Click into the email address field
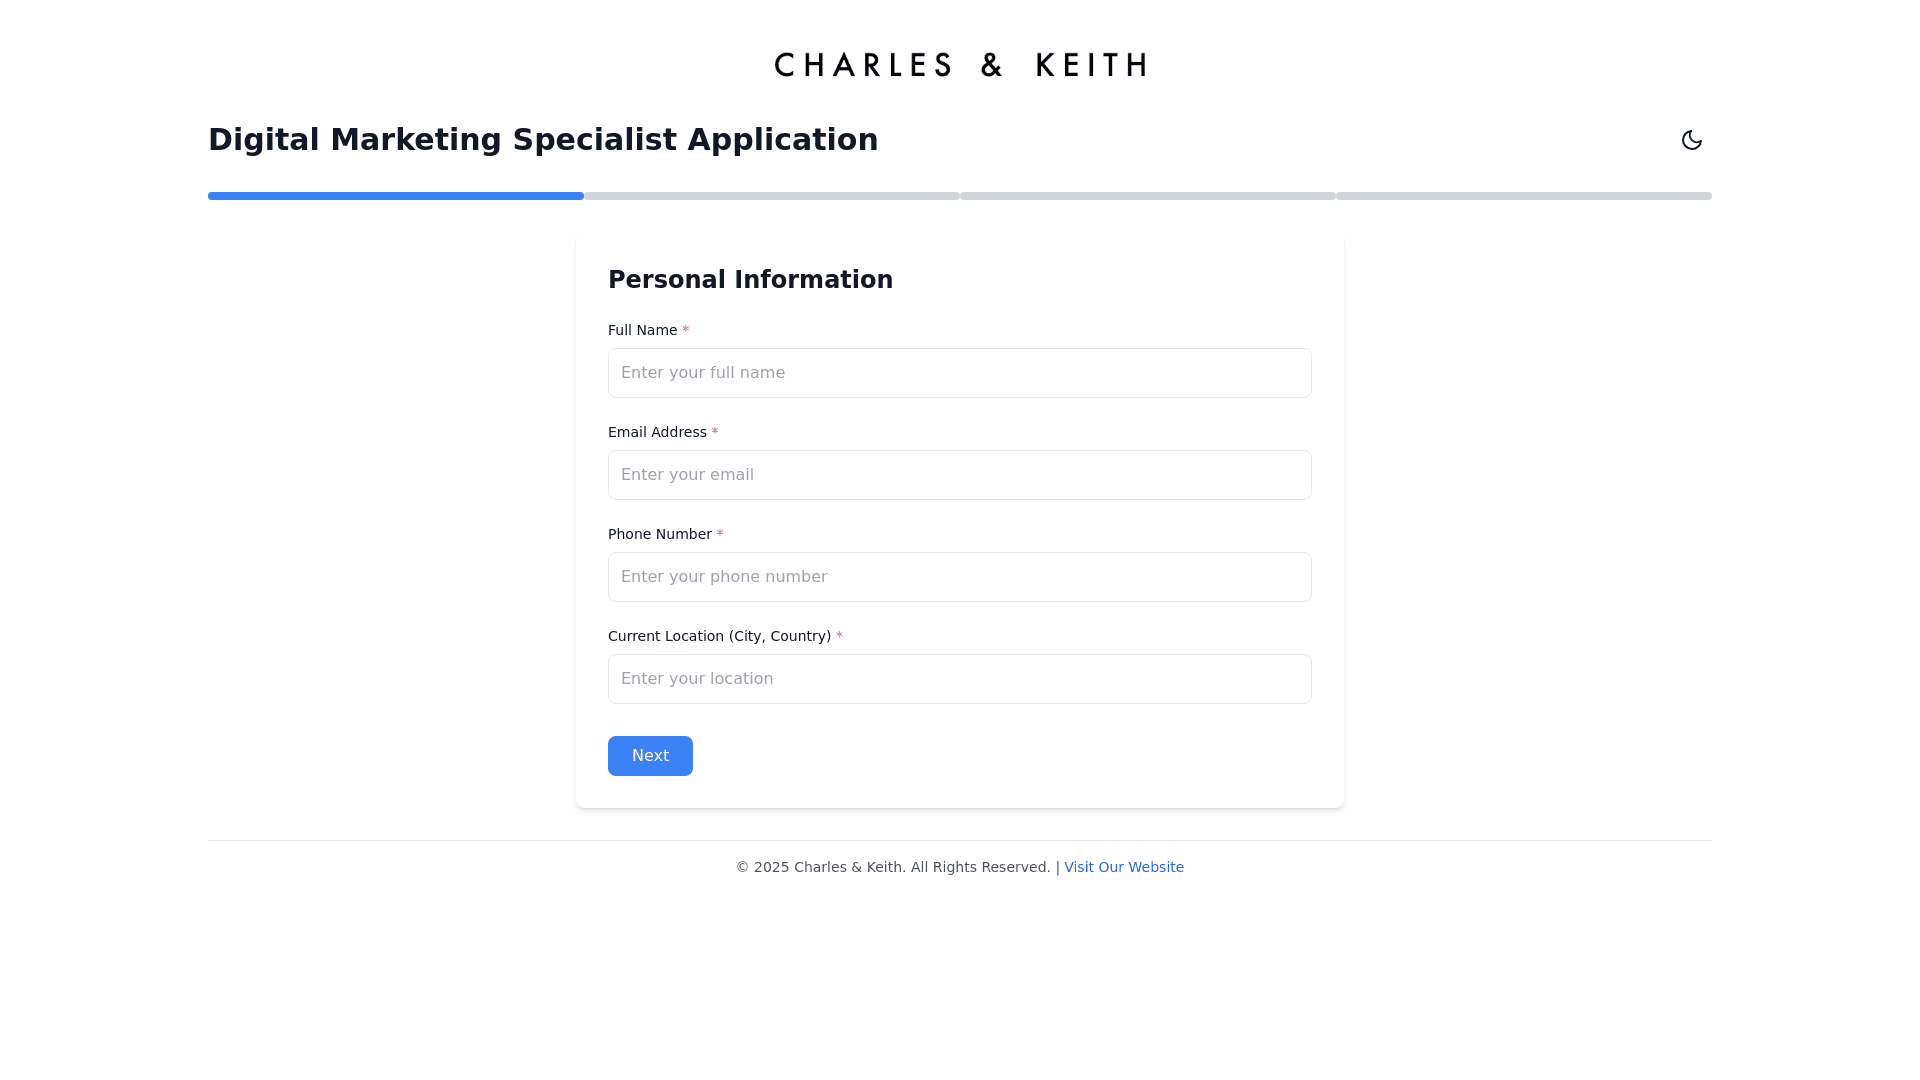The width and height of the screenshot is (1920, 1080). coord(960,475)
